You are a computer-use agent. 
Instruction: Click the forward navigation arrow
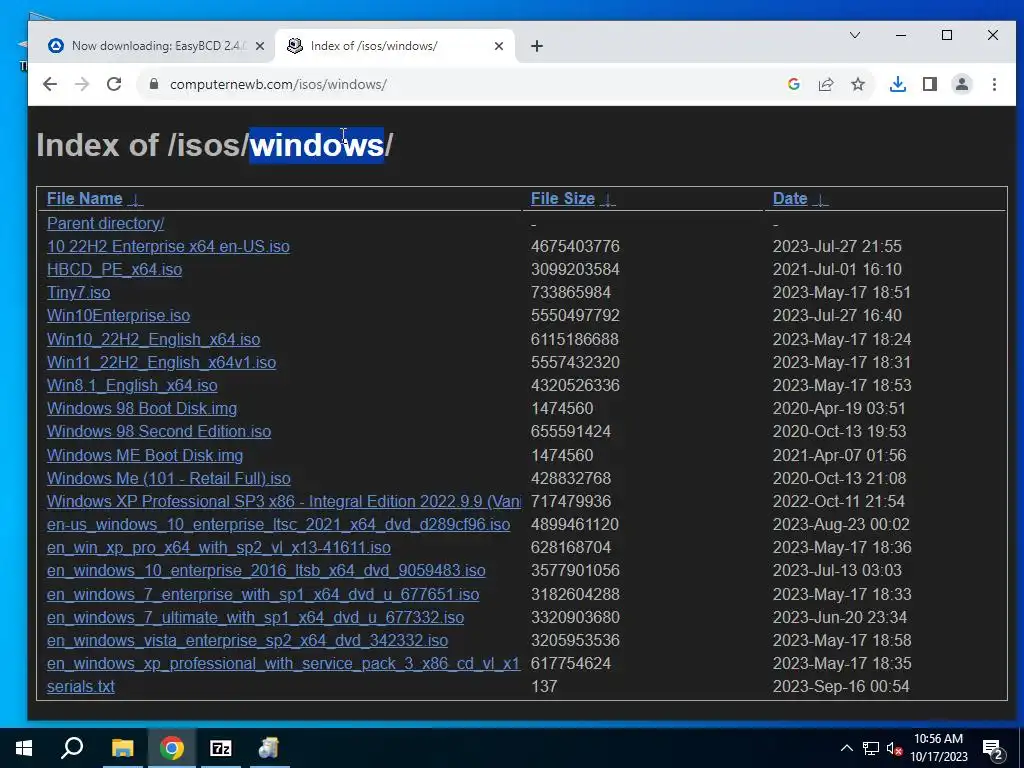tap(82, 84)
